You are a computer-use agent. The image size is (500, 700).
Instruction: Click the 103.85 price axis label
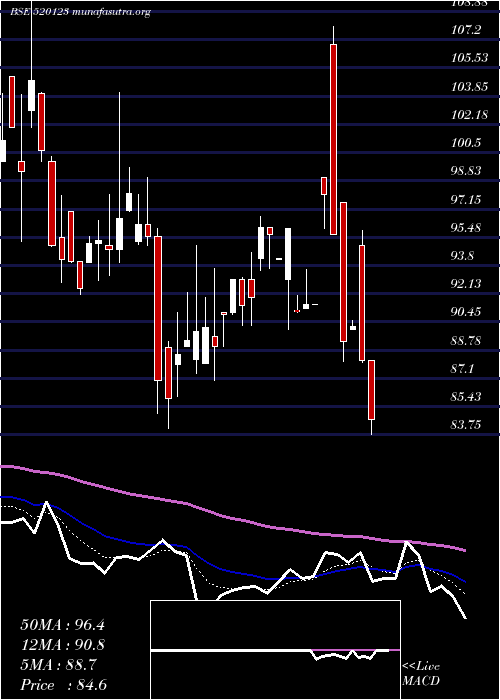point(469,87)
